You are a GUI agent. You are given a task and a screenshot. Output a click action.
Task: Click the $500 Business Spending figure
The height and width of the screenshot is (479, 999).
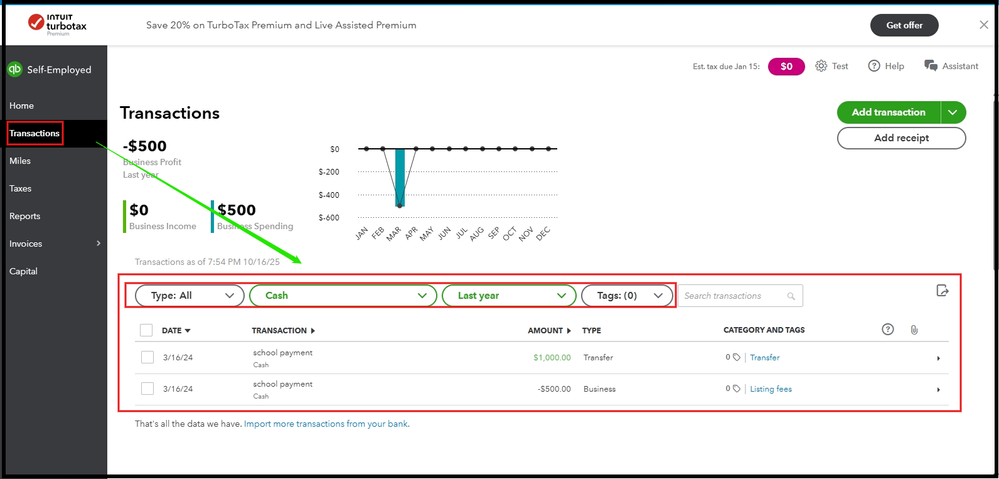click(237, 210)
